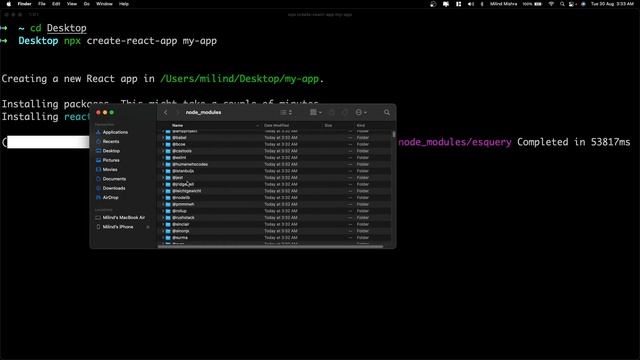Click the Milind Mishra user name
Screen dimensions: 640x360
pyautogui.click(x=503, y=4)
